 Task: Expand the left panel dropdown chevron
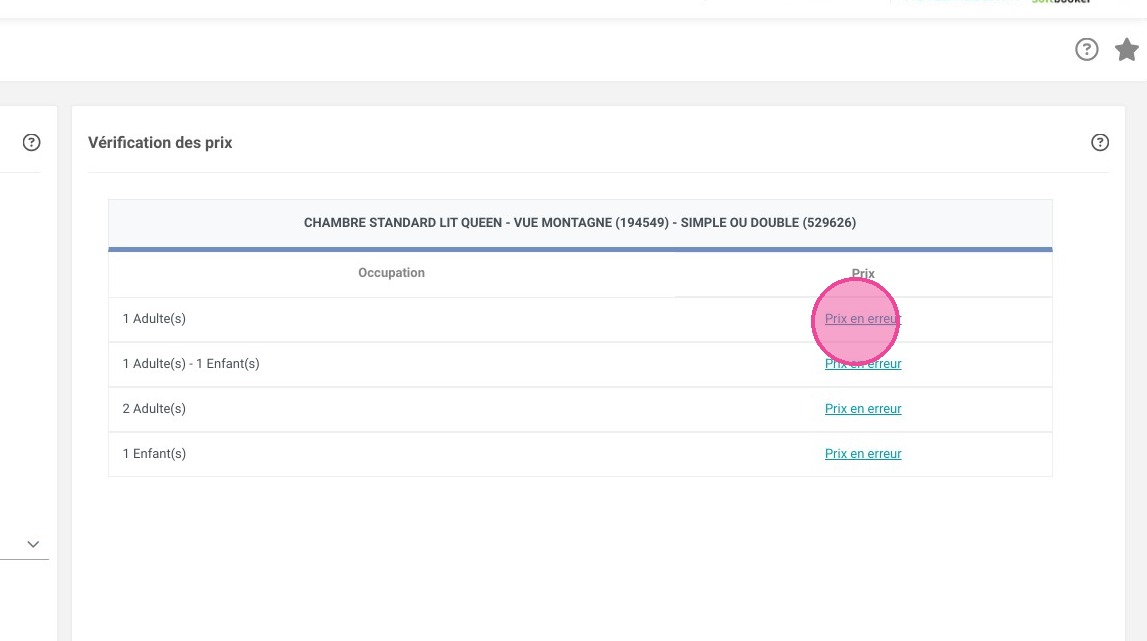pyautogui.click(x=33, y=544)
